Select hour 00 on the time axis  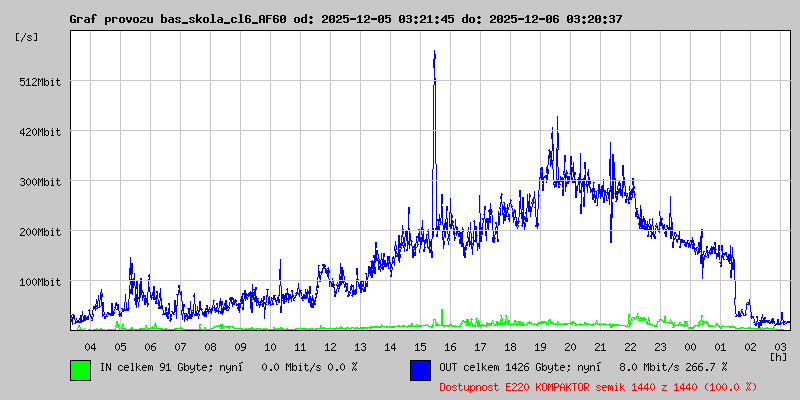coord(690,346)
